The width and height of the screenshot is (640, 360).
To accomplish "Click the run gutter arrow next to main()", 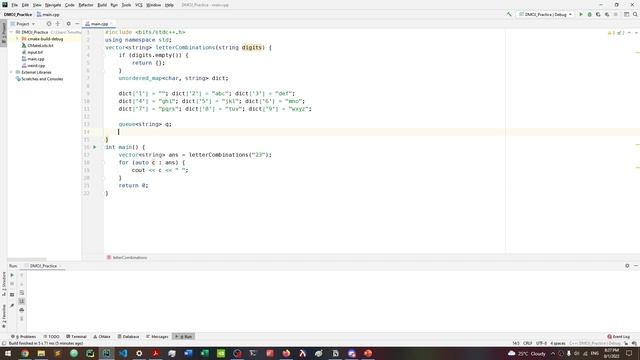I will click(95, 147).
